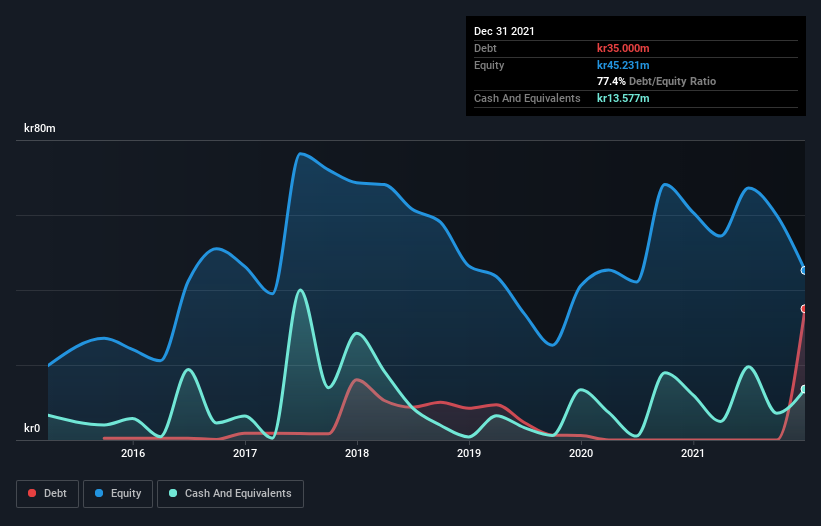Click the Dec 31 2021 tooltip date
821x526 pixels.
point(504,31)
